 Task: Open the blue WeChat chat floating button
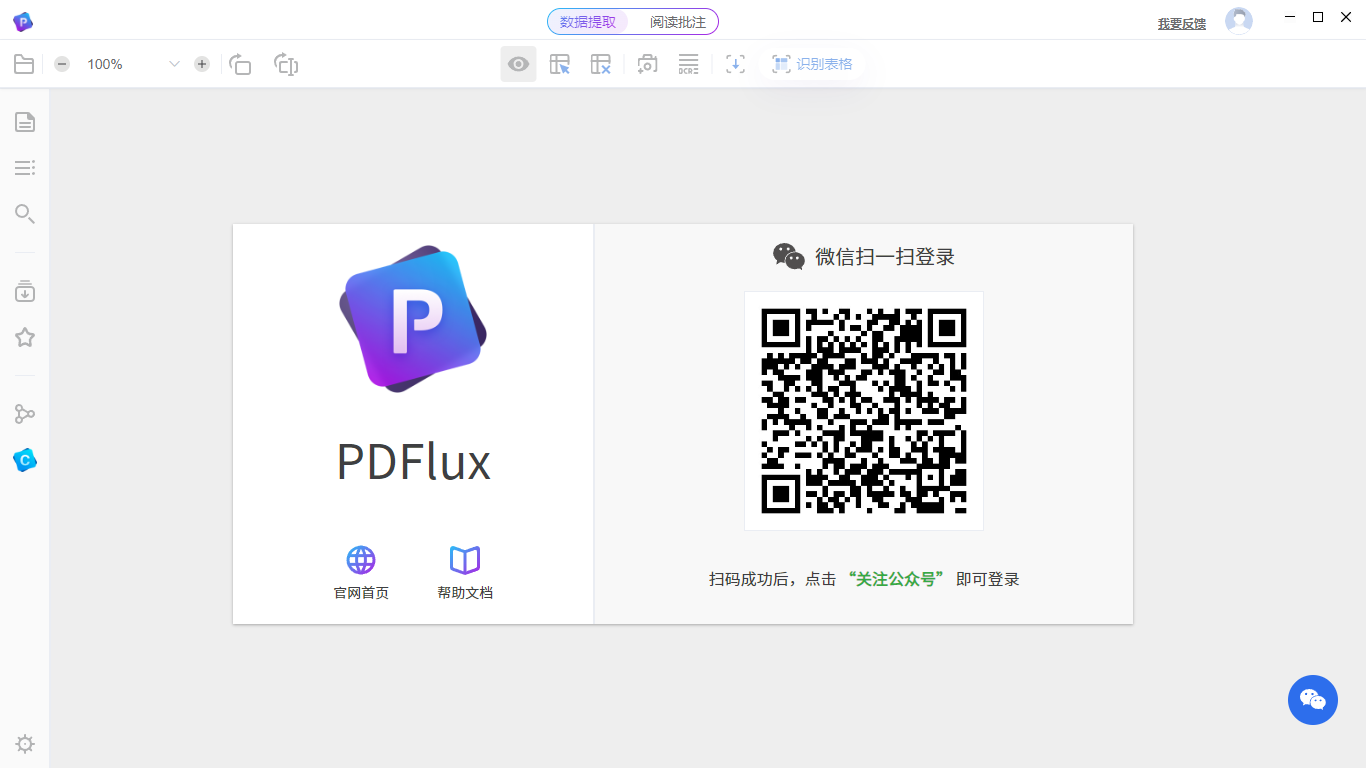(1313, 700)
